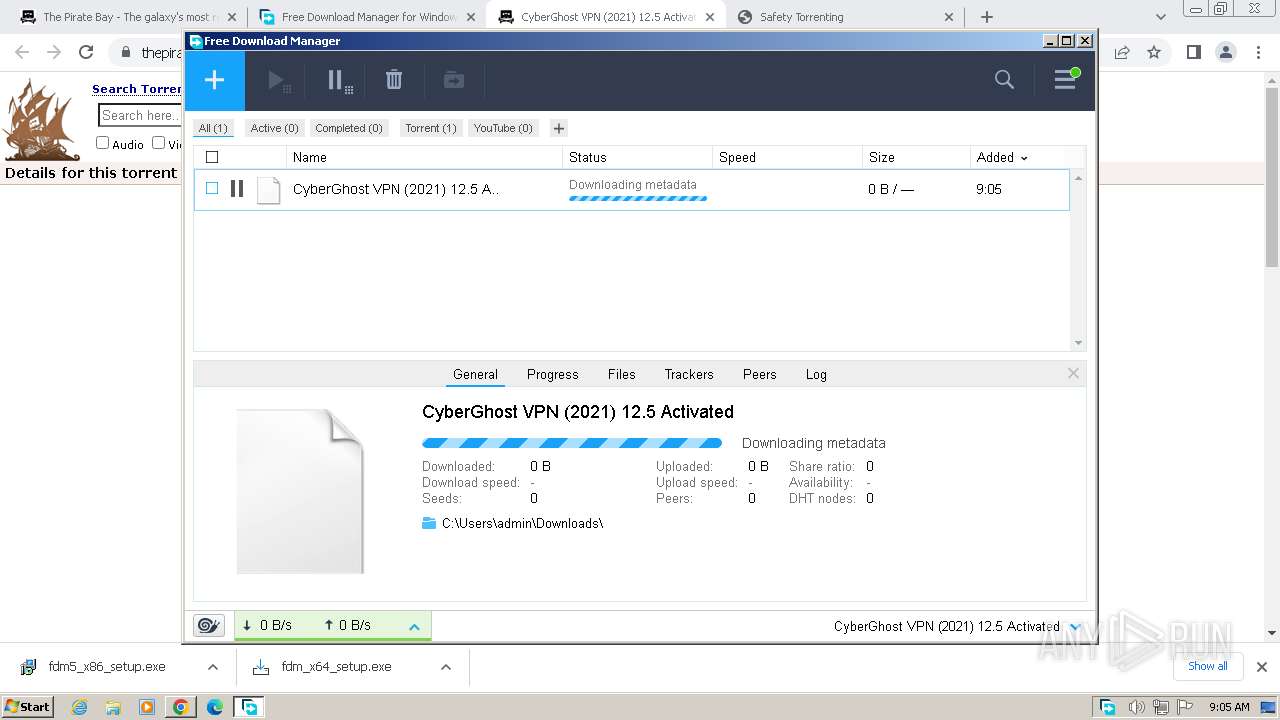Image resolution: width=1280 pixels, height=720 pixels.
Task: Delete the download using the trash icon
Action: pos(394,80)
